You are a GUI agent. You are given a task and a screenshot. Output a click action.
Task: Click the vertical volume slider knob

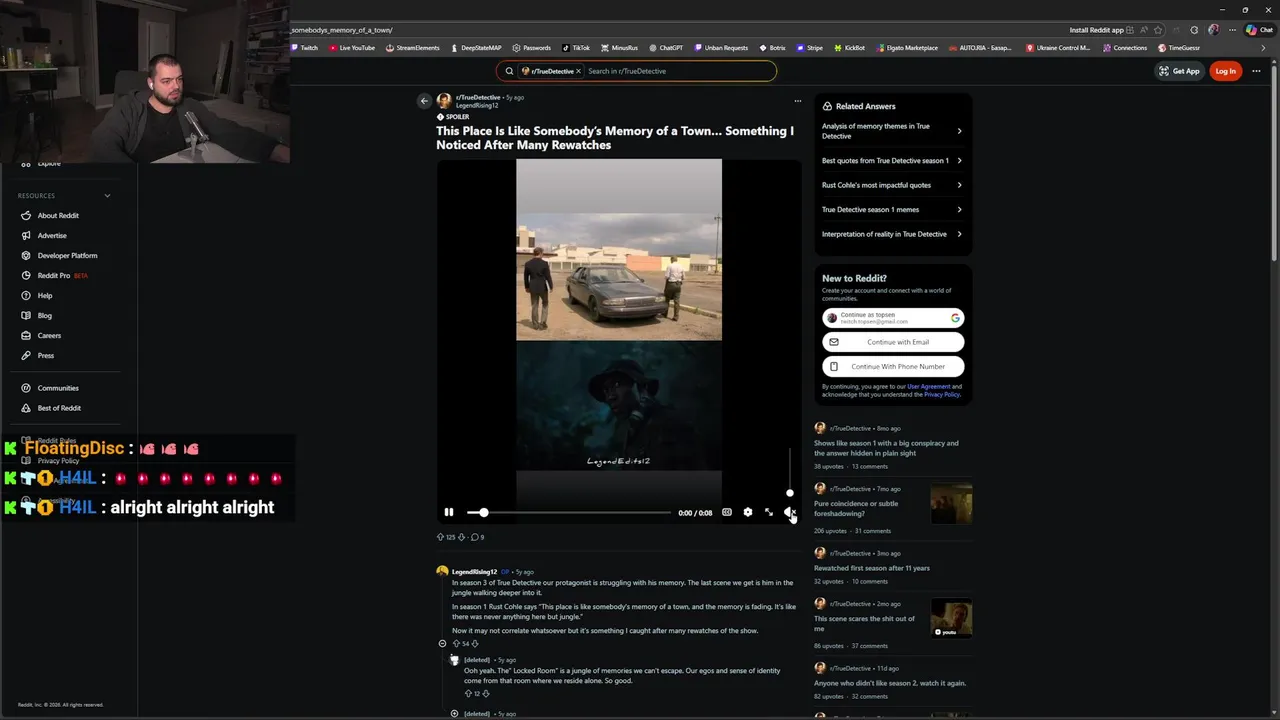[790, 492]
